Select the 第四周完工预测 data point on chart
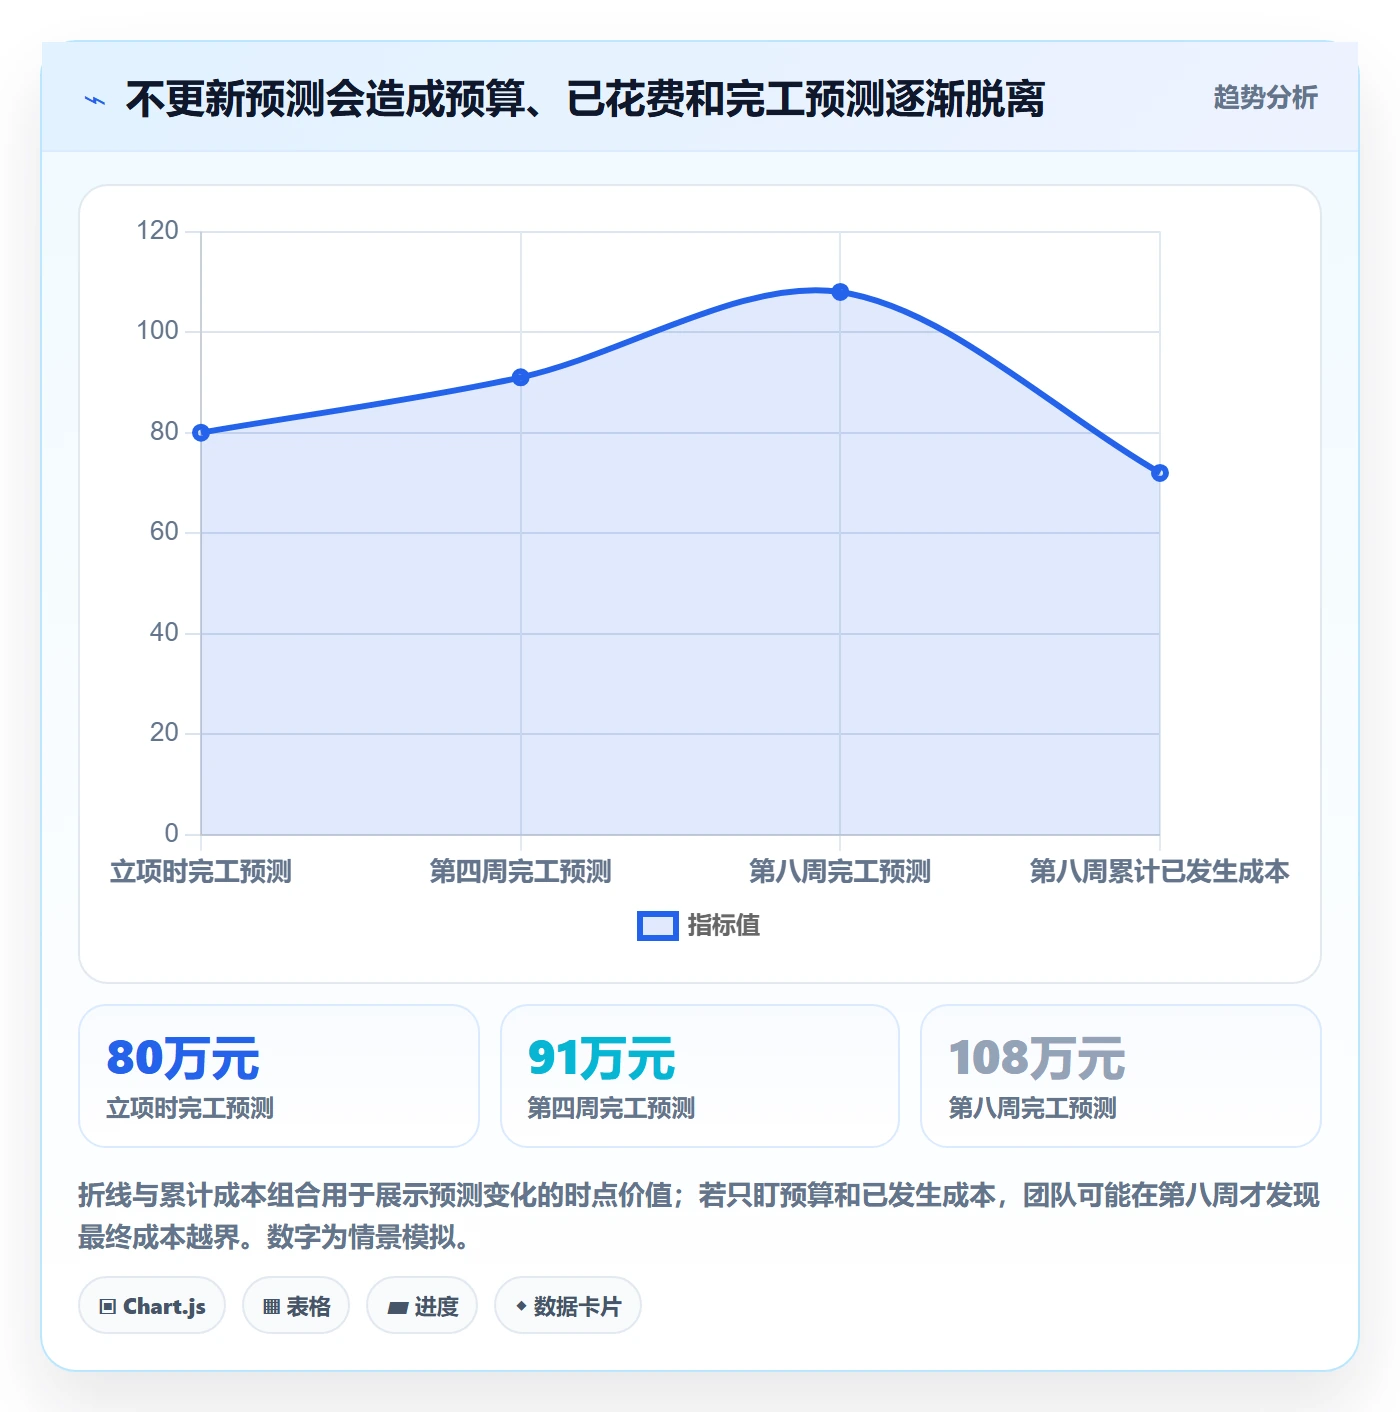The width and height of the screenshot is (1400, 1412). pos(521,377)
